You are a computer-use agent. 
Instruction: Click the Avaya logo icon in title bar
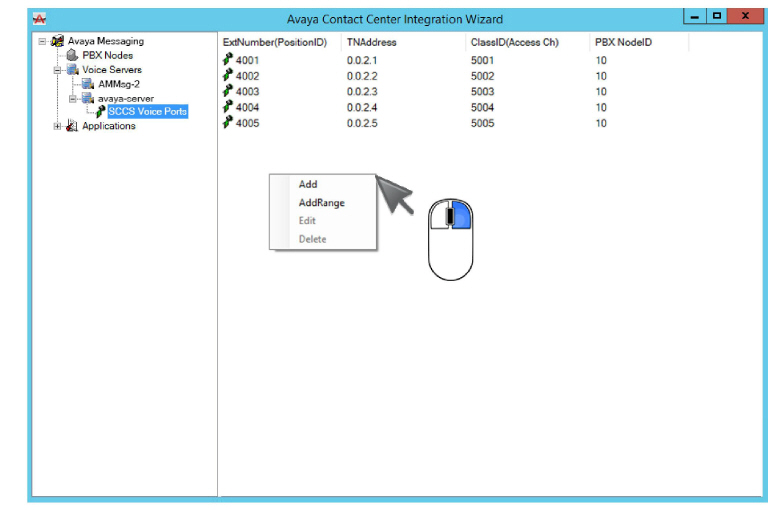click(x=39, y=19)
